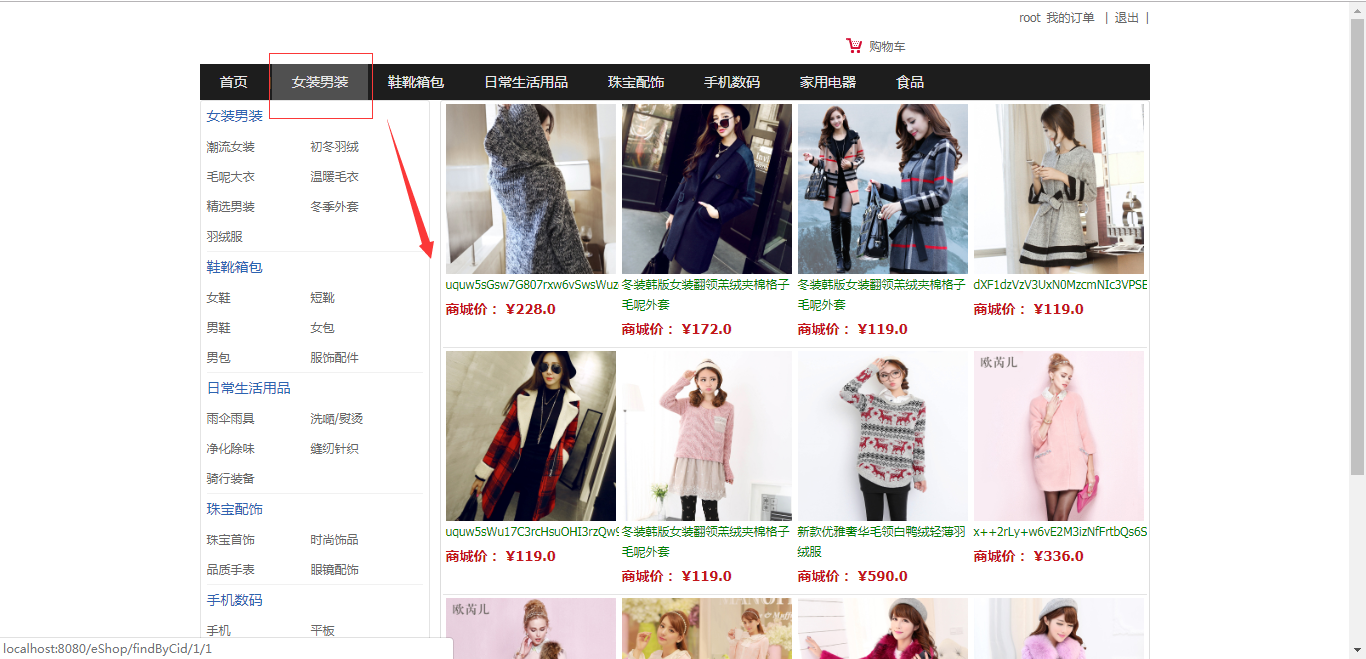
Task: Open the red plaid coat product image
Action: click(531, 436)
